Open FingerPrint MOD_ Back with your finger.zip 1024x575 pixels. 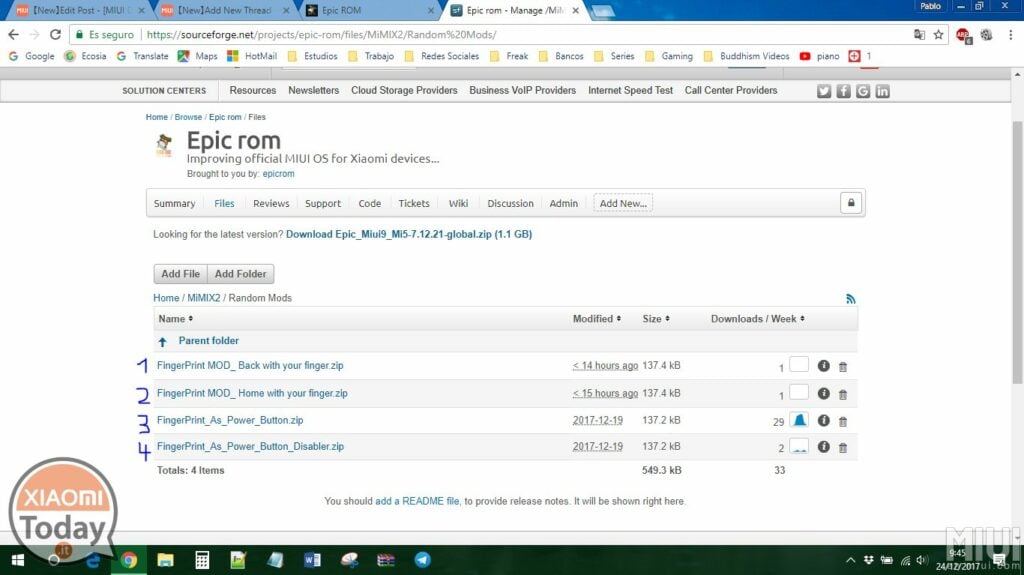click(250, 365)
